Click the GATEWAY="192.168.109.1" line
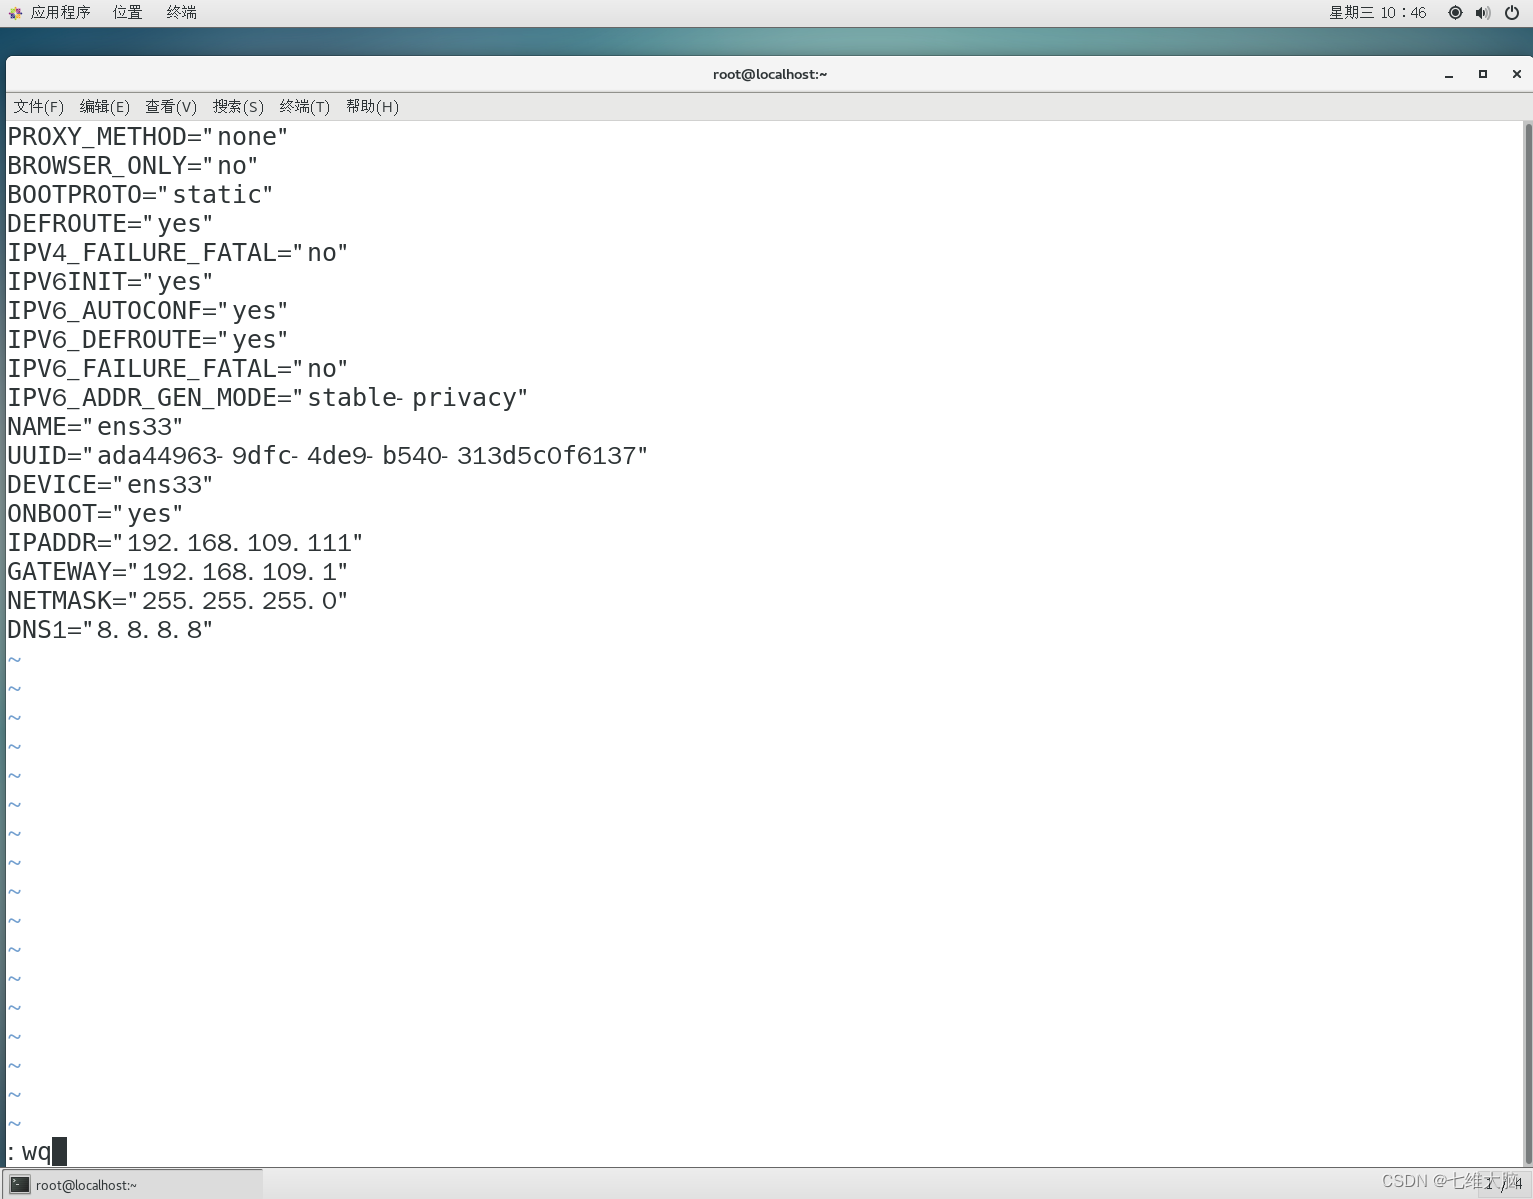Screen dimensions: 1533x1199 point(177,572)
